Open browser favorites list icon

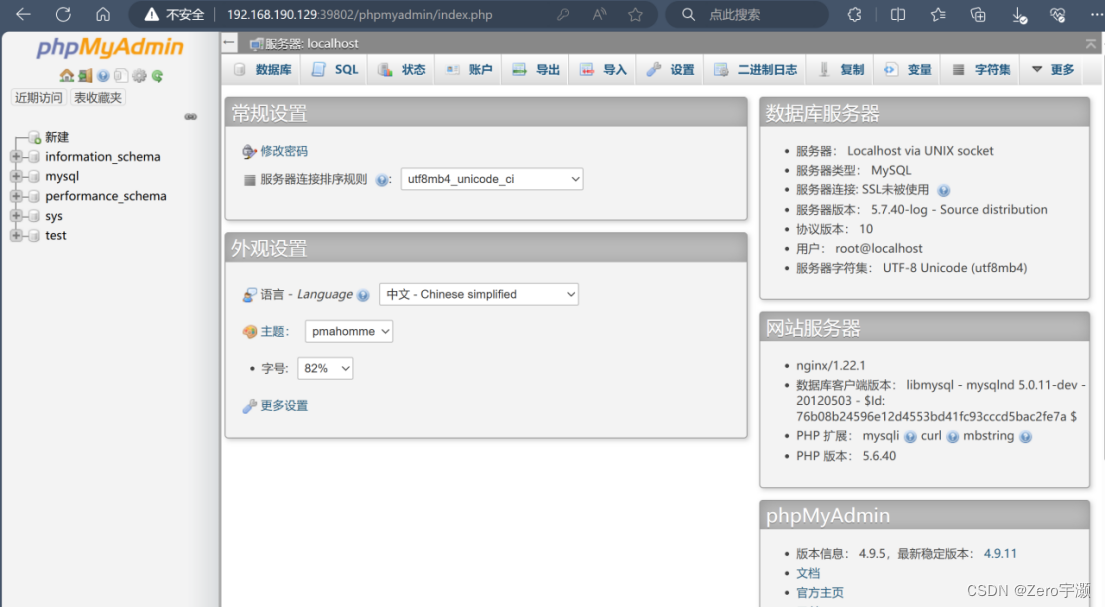[938, 14]
